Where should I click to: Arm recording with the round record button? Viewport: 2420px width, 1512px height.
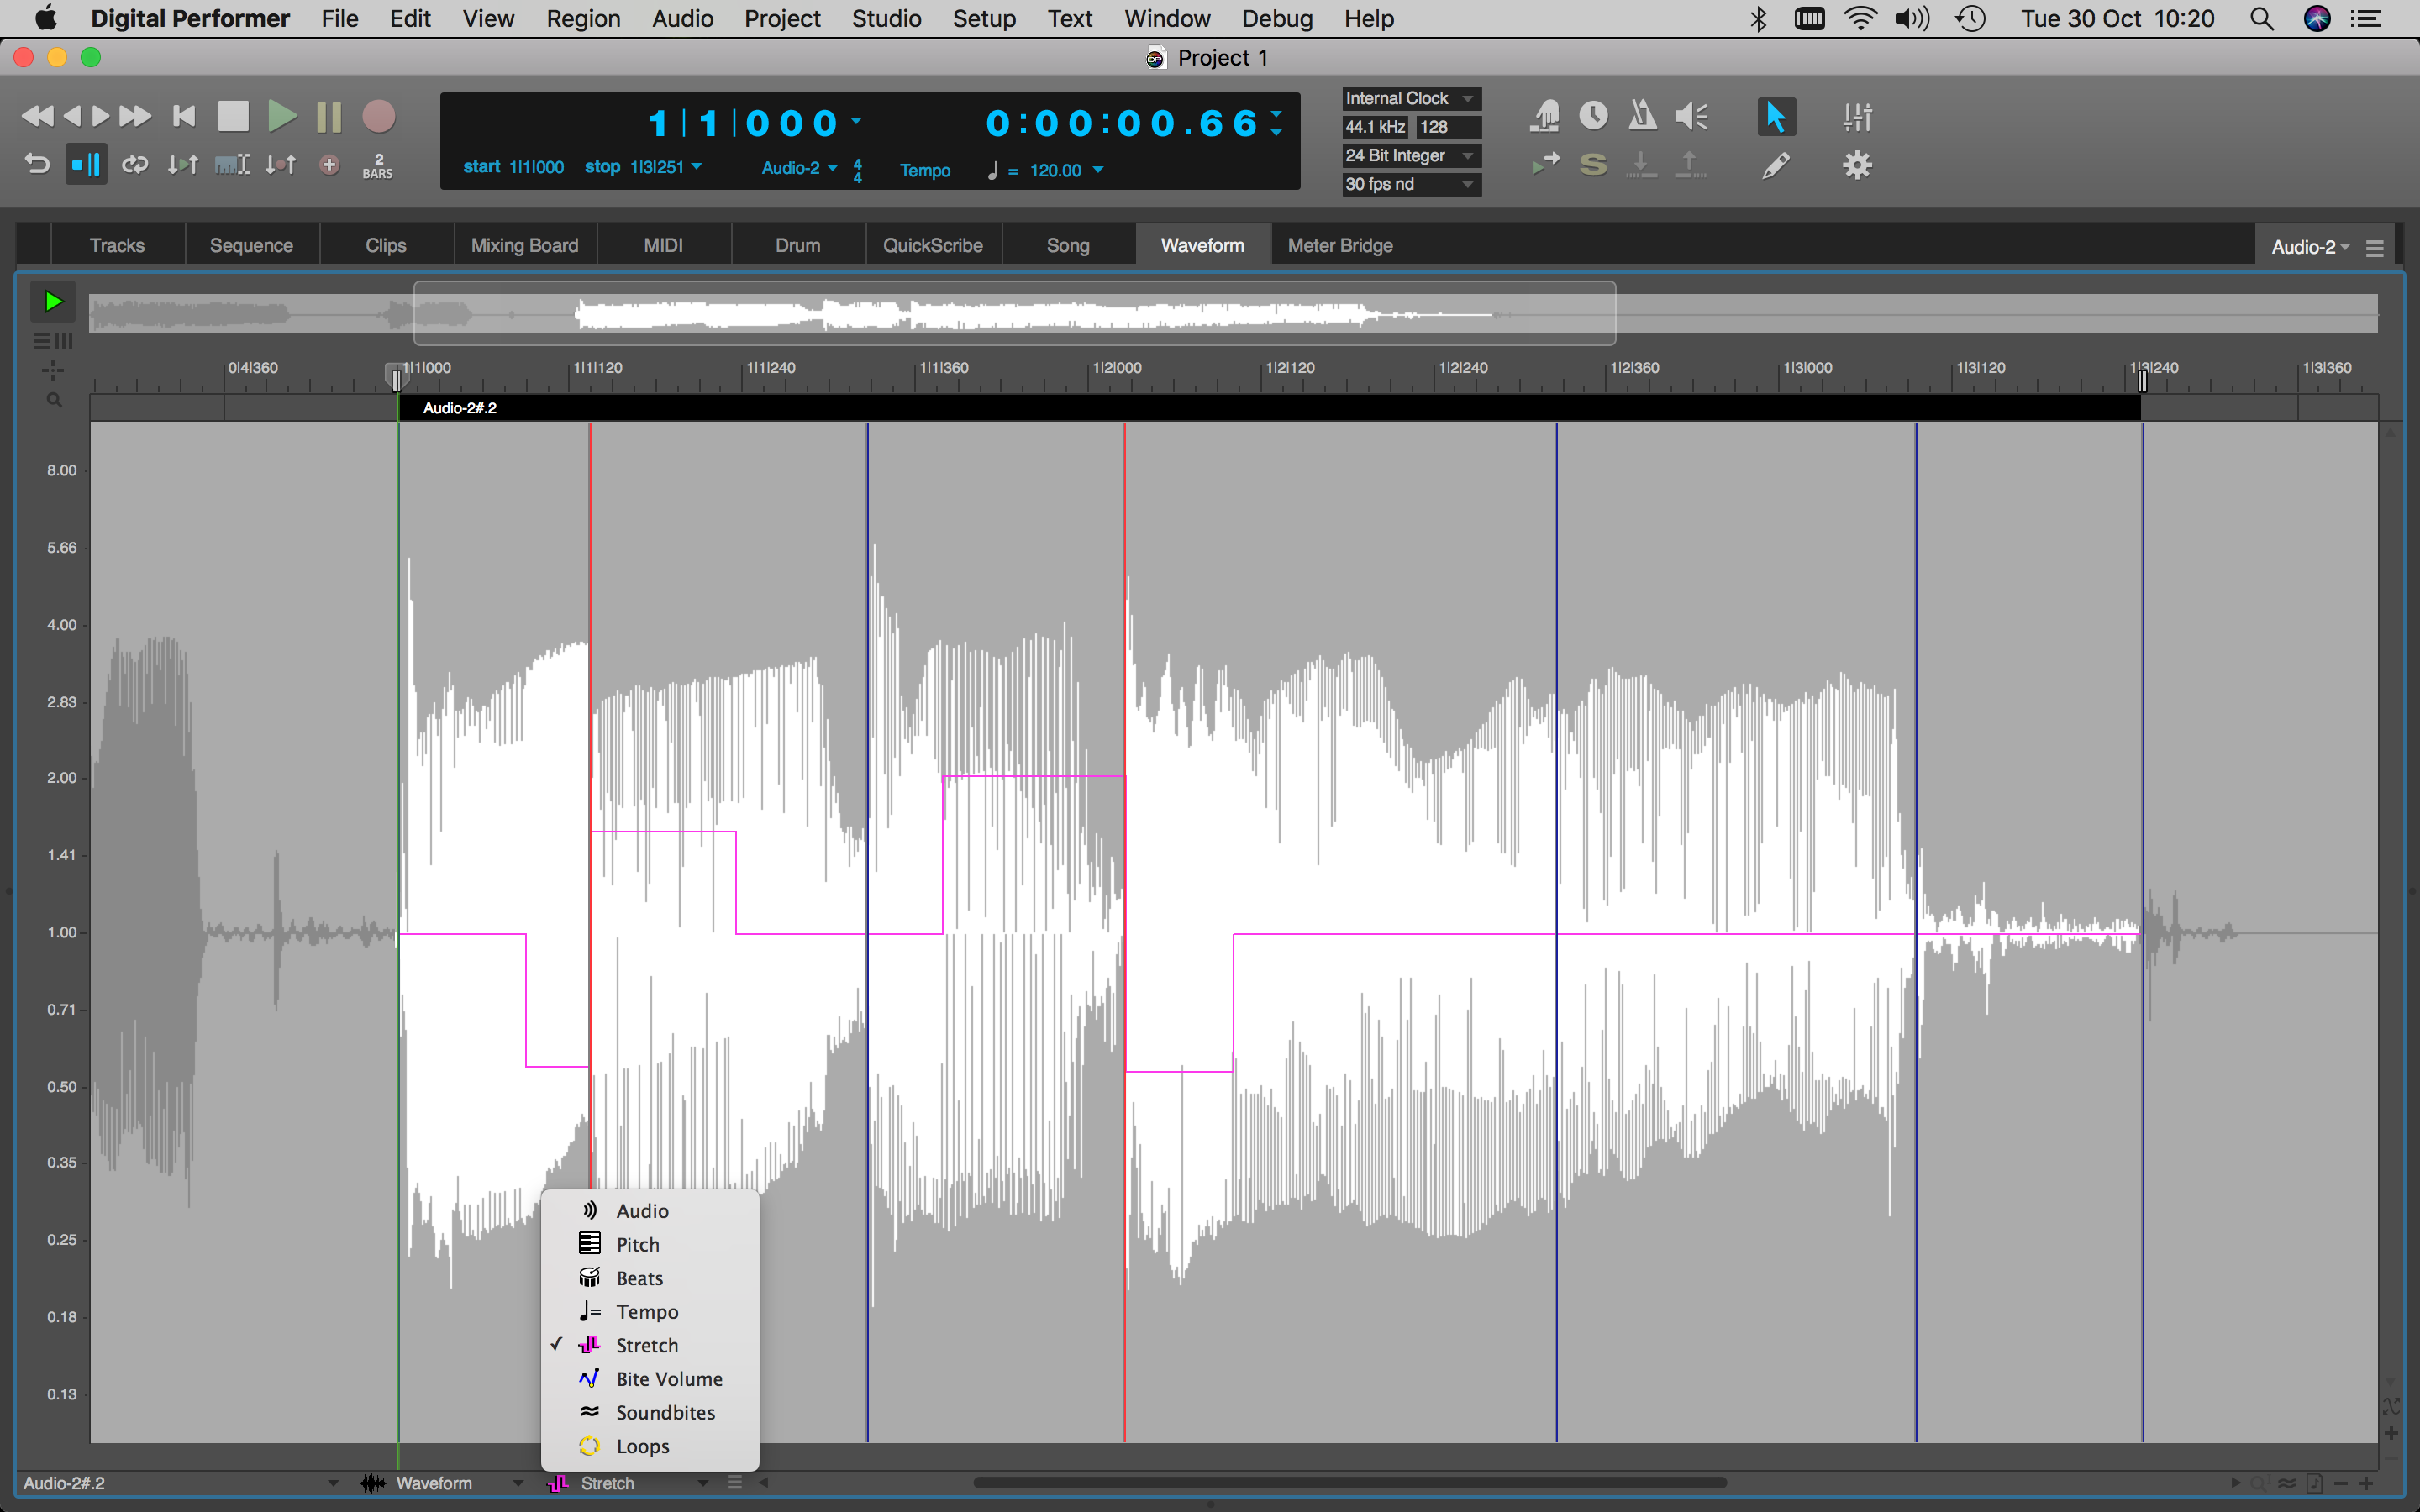[x=378, y=116]
